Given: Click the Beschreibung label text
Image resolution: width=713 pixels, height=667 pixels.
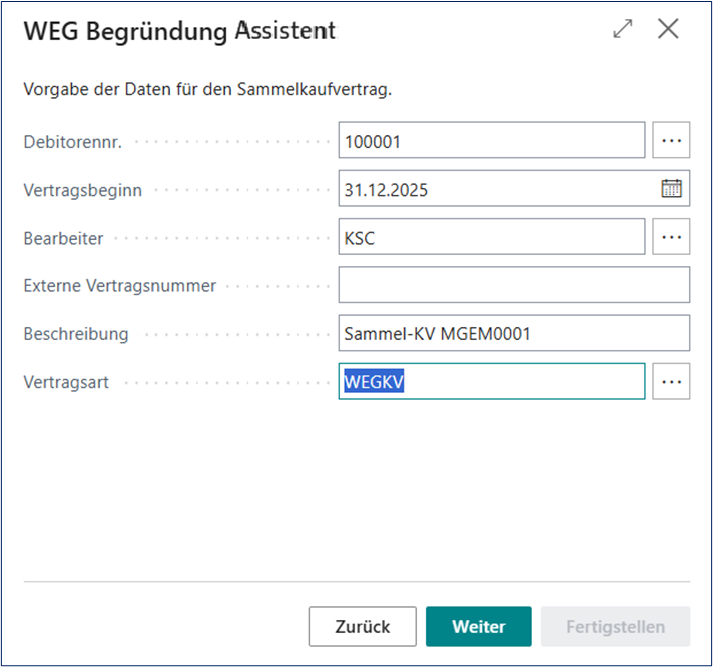Looking at the screenshot, I should [x=76, y=334].
